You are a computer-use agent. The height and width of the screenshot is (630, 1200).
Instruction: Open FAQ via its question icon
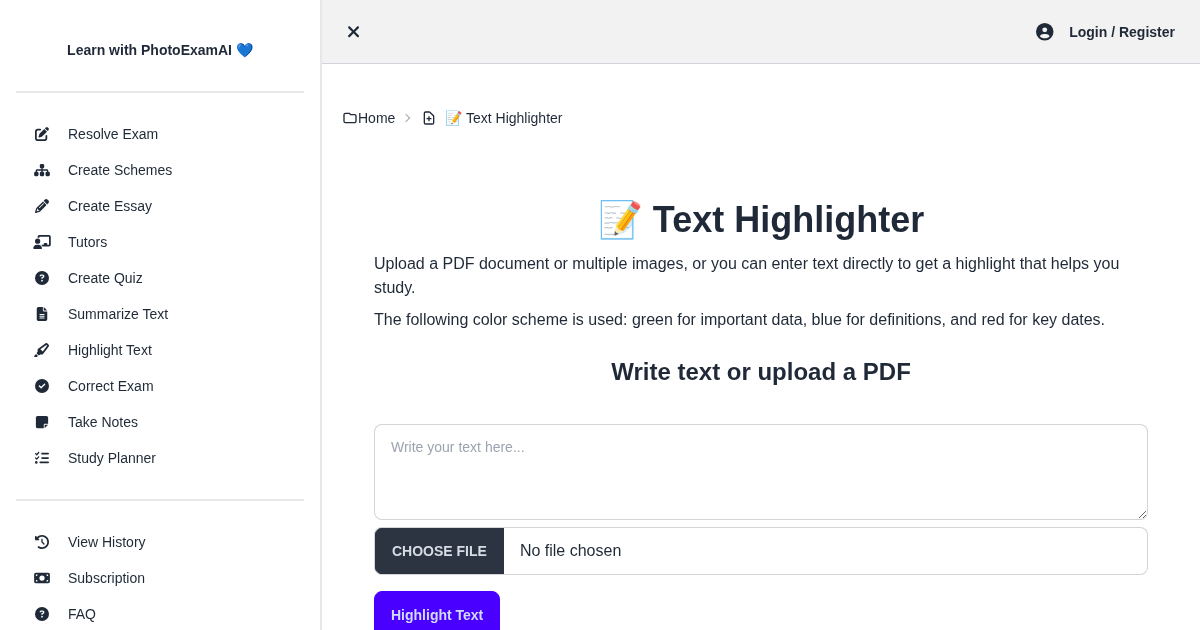(x=42, y=614)
